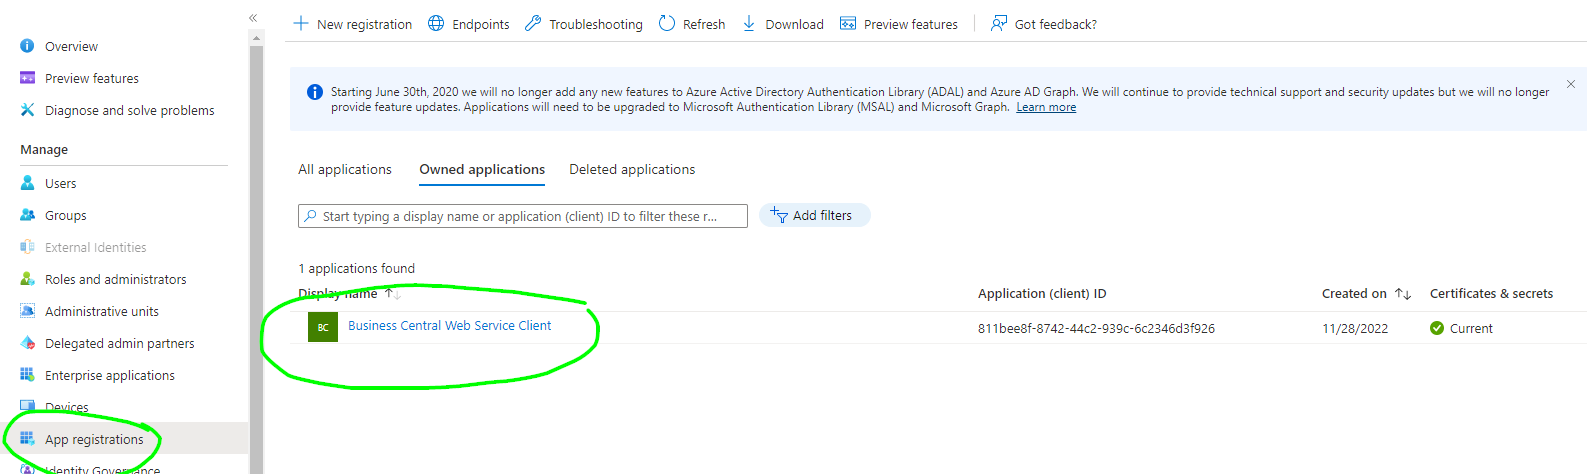
Task: Open Enterprise applications menu item
Action: click(x=110, y=375)
